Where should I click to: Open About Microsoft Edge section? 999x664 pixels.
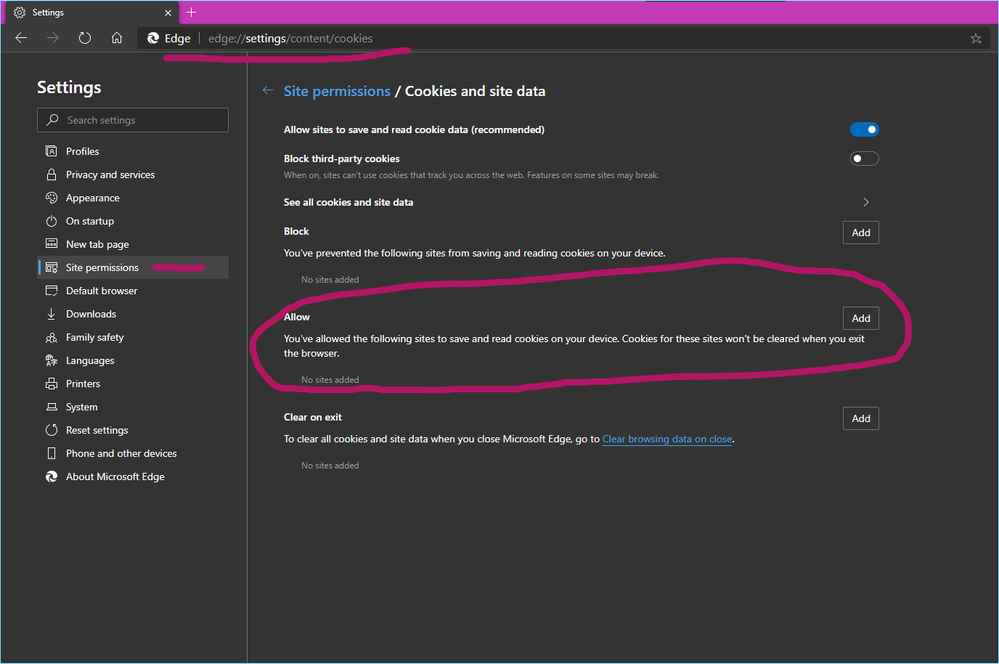pos(133,477)
